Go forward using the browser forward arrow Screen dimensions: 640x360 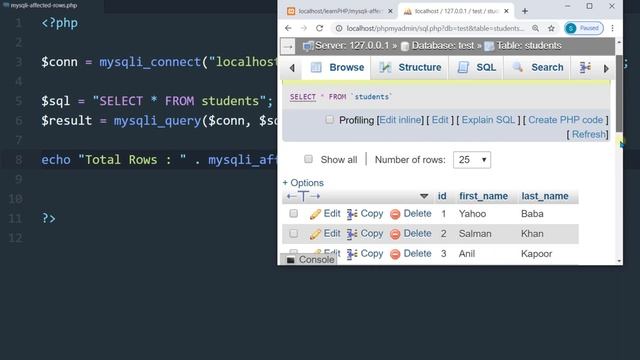[304, 28]
